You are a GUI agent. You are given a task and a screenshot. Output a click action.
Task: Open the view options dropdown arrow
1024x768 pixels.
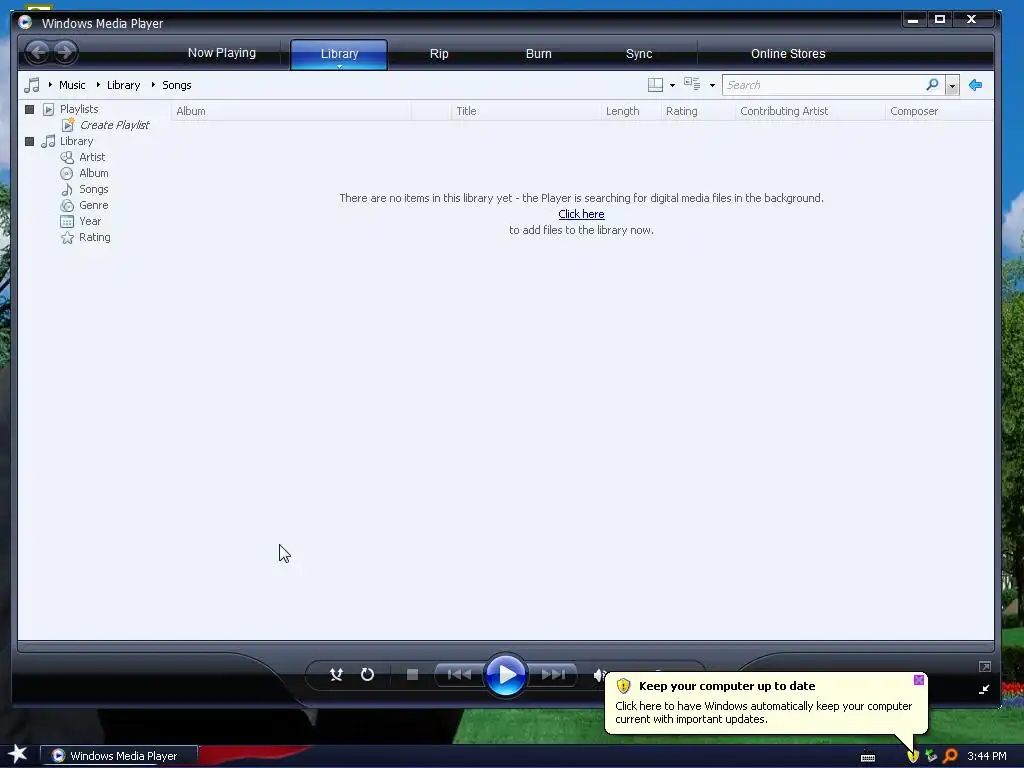712,86
